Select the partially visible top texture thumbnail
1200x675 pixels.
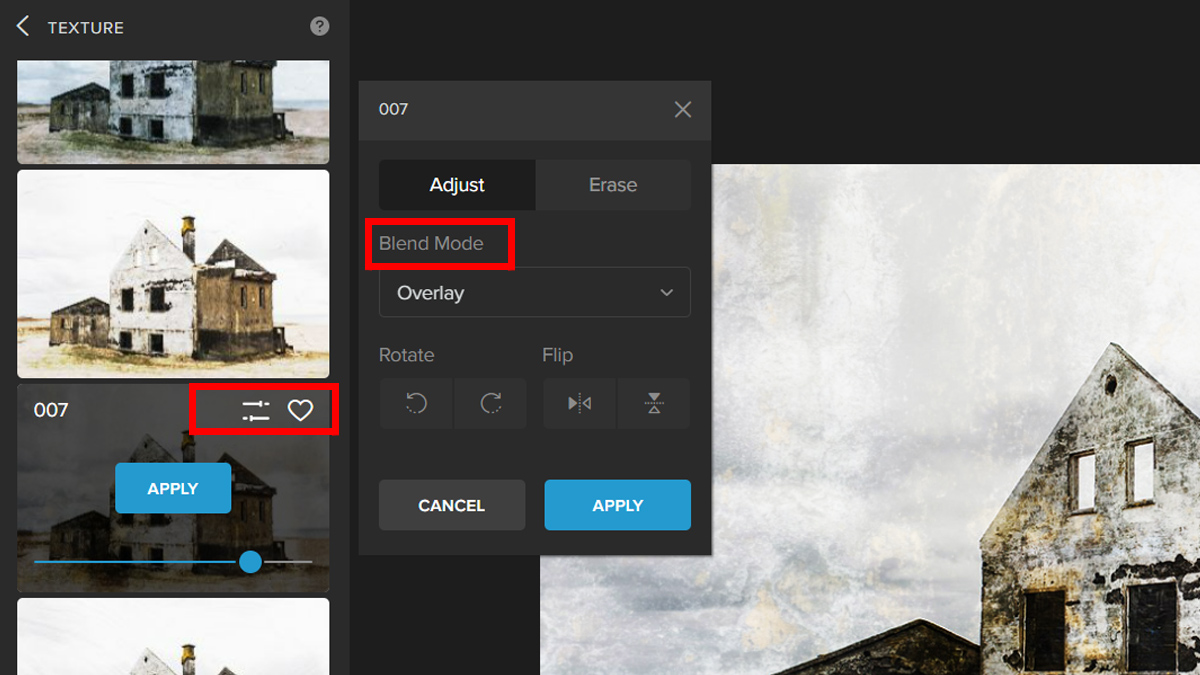coord(173,110)
